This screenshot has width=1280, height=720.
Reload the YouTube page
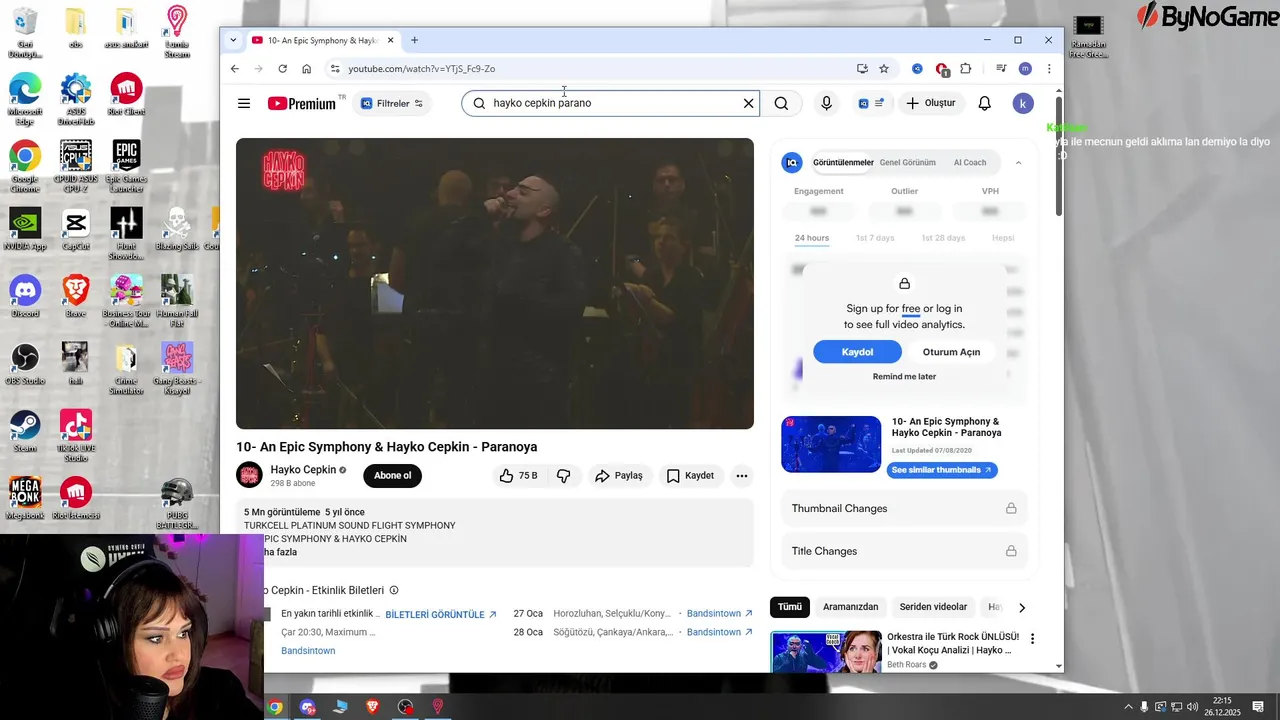tap(282, 69)
